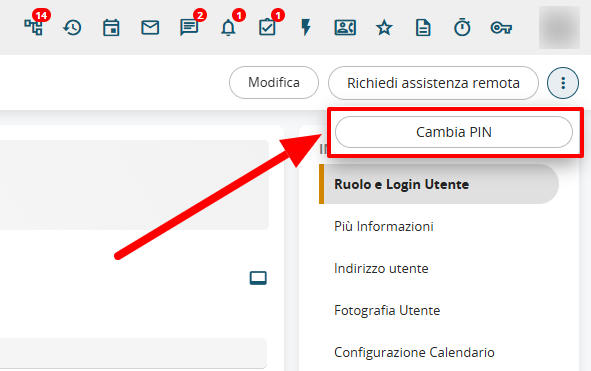Click the favorites star icon

[384, 28]
